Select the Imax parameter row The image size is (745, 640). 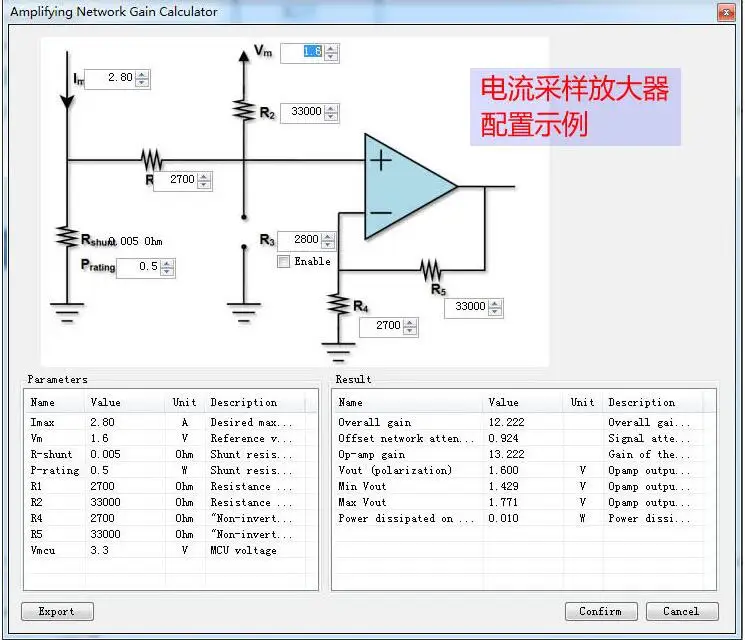[170, 422]
